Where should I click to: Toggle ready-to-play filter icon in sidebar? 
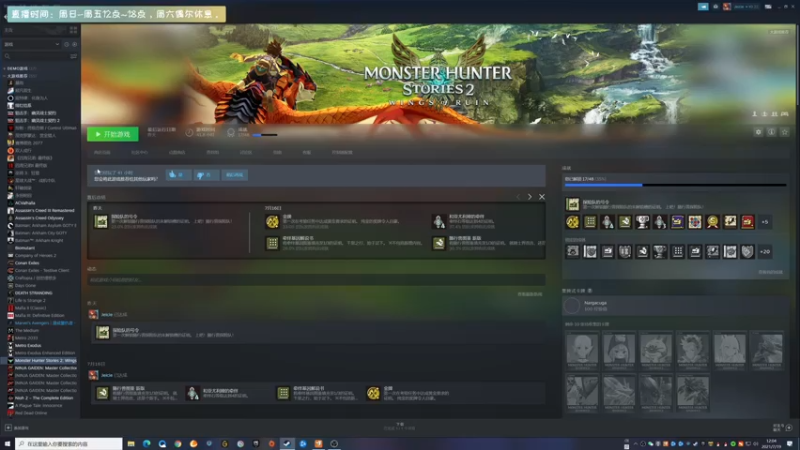coord(74,44)
